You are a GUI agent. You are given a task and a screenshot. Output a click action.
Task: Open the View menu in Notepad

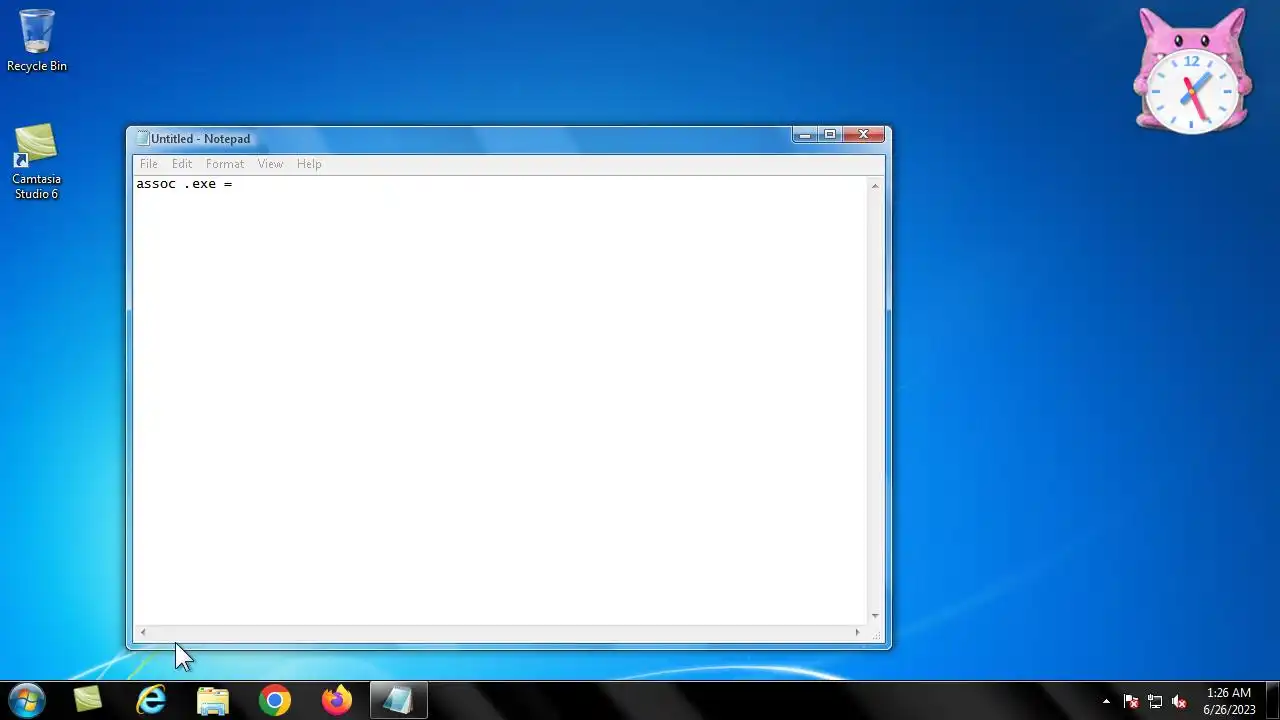point(270,164)
